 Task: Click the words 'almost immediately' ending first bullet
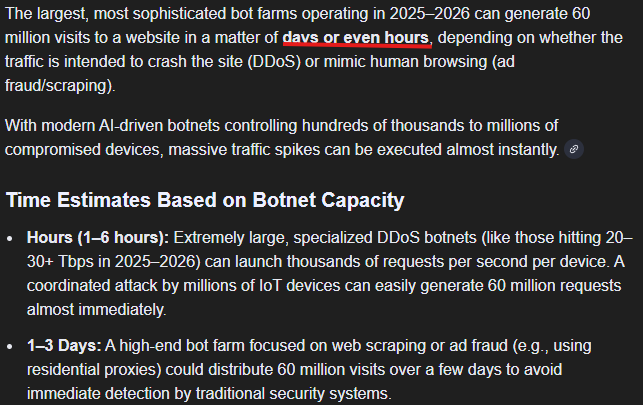[95, 309]
